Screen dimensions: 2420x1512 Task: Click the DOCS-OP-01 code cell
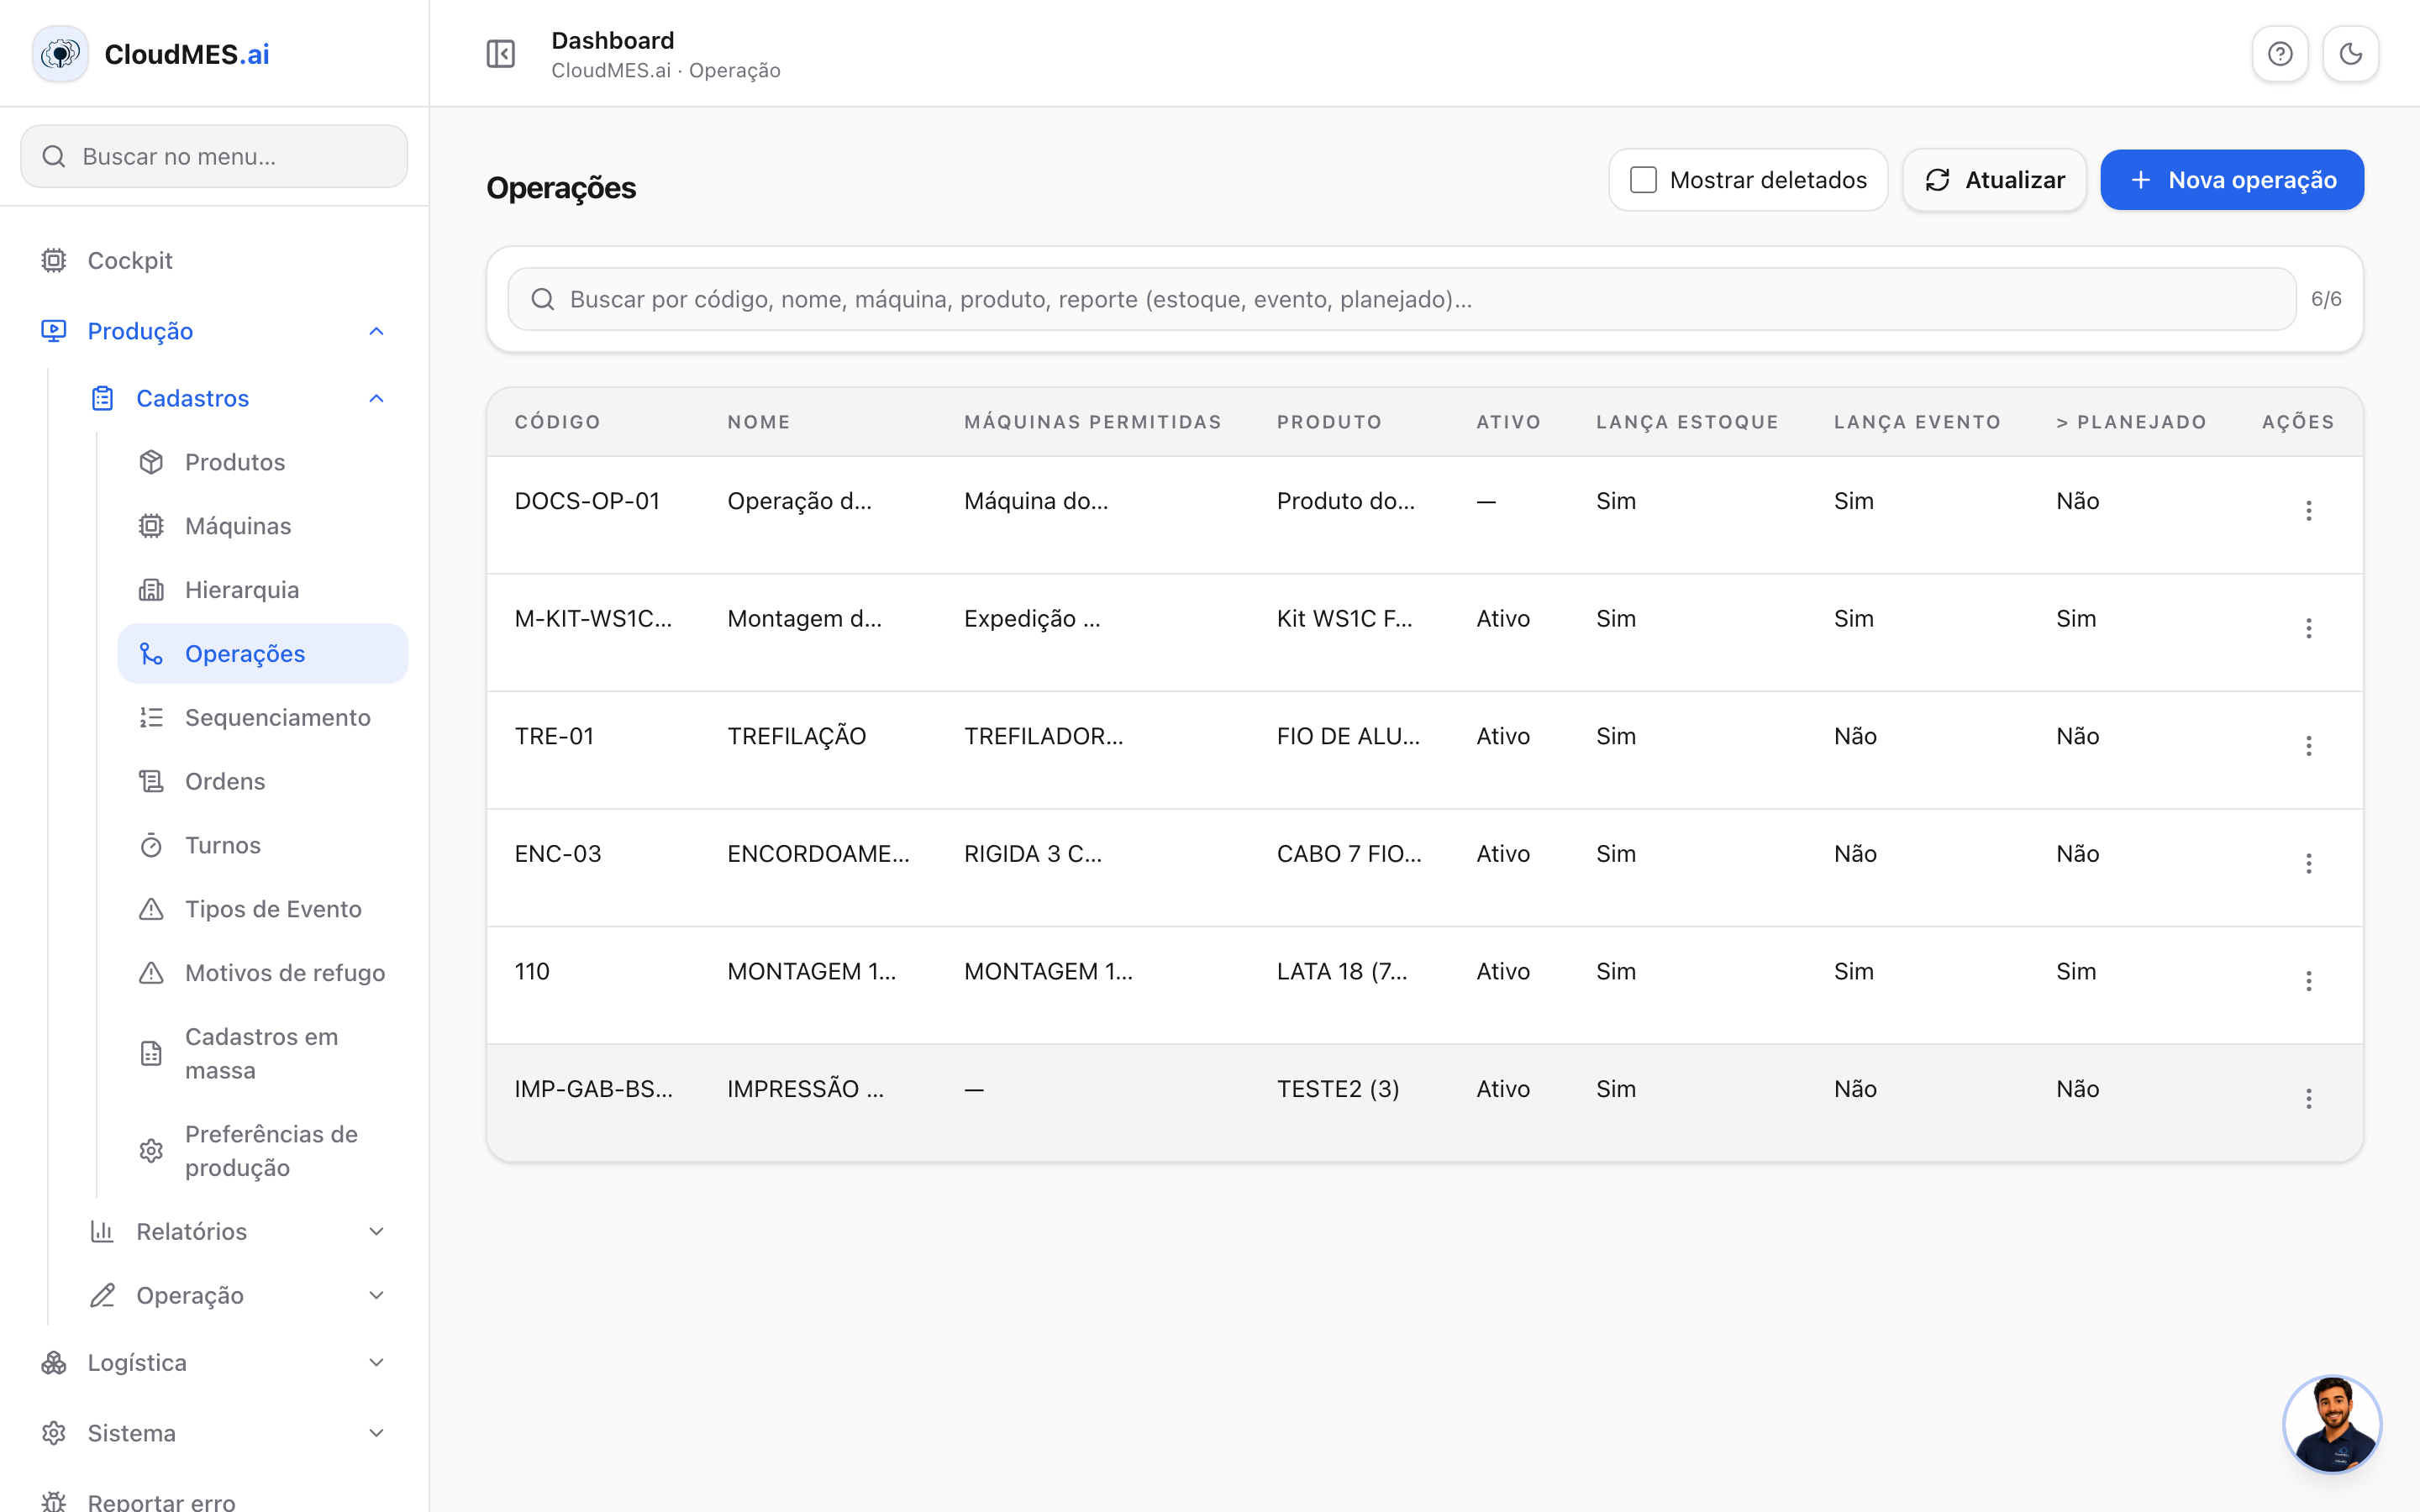pyautogui.click(x=587, y=501)
